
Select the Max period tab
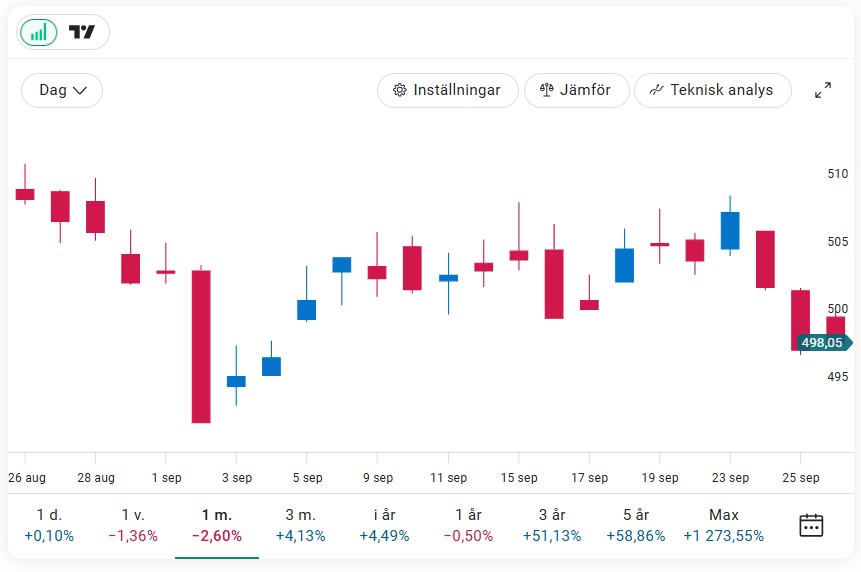(723, 525)
